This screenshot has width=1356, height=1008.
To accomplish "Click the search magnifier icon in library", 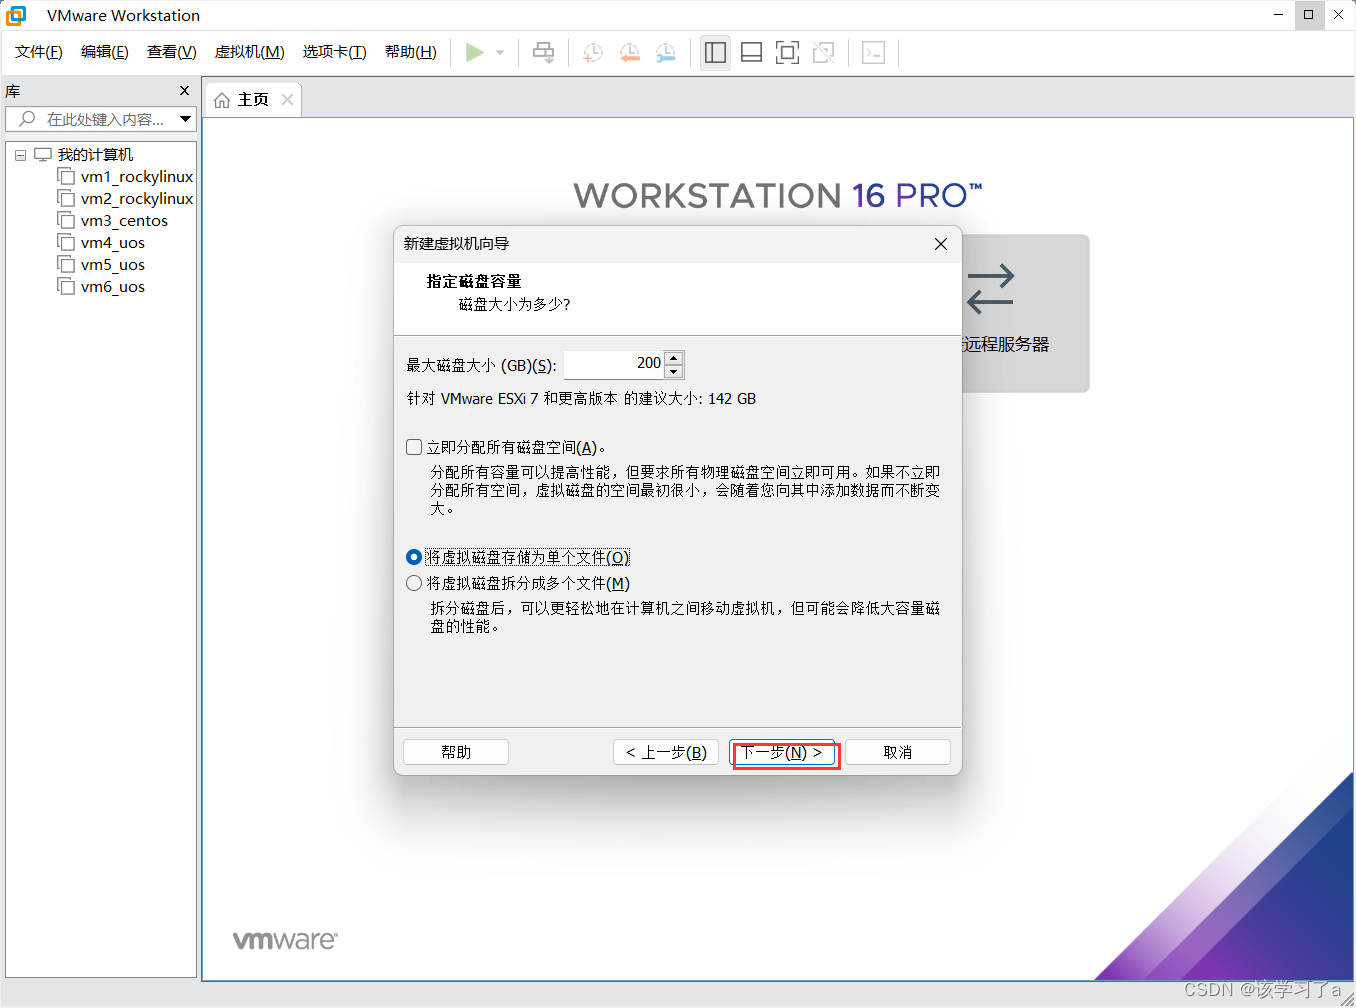I will click(27, 119).
